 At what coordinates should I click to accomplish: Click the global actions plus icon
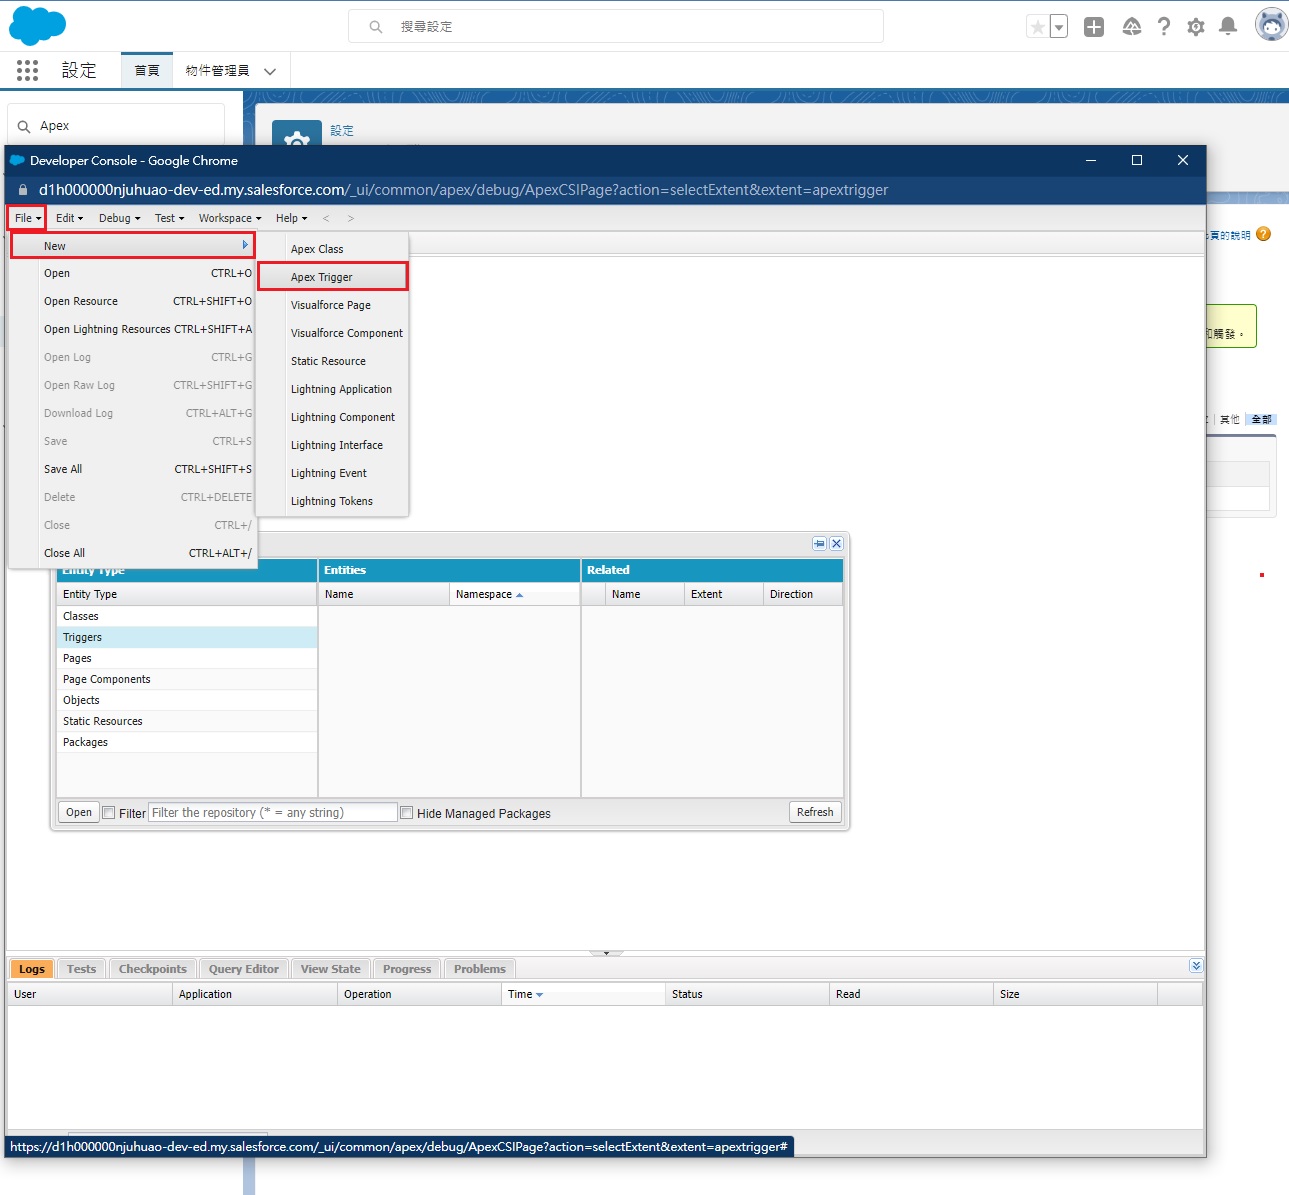click(1094, 27)
